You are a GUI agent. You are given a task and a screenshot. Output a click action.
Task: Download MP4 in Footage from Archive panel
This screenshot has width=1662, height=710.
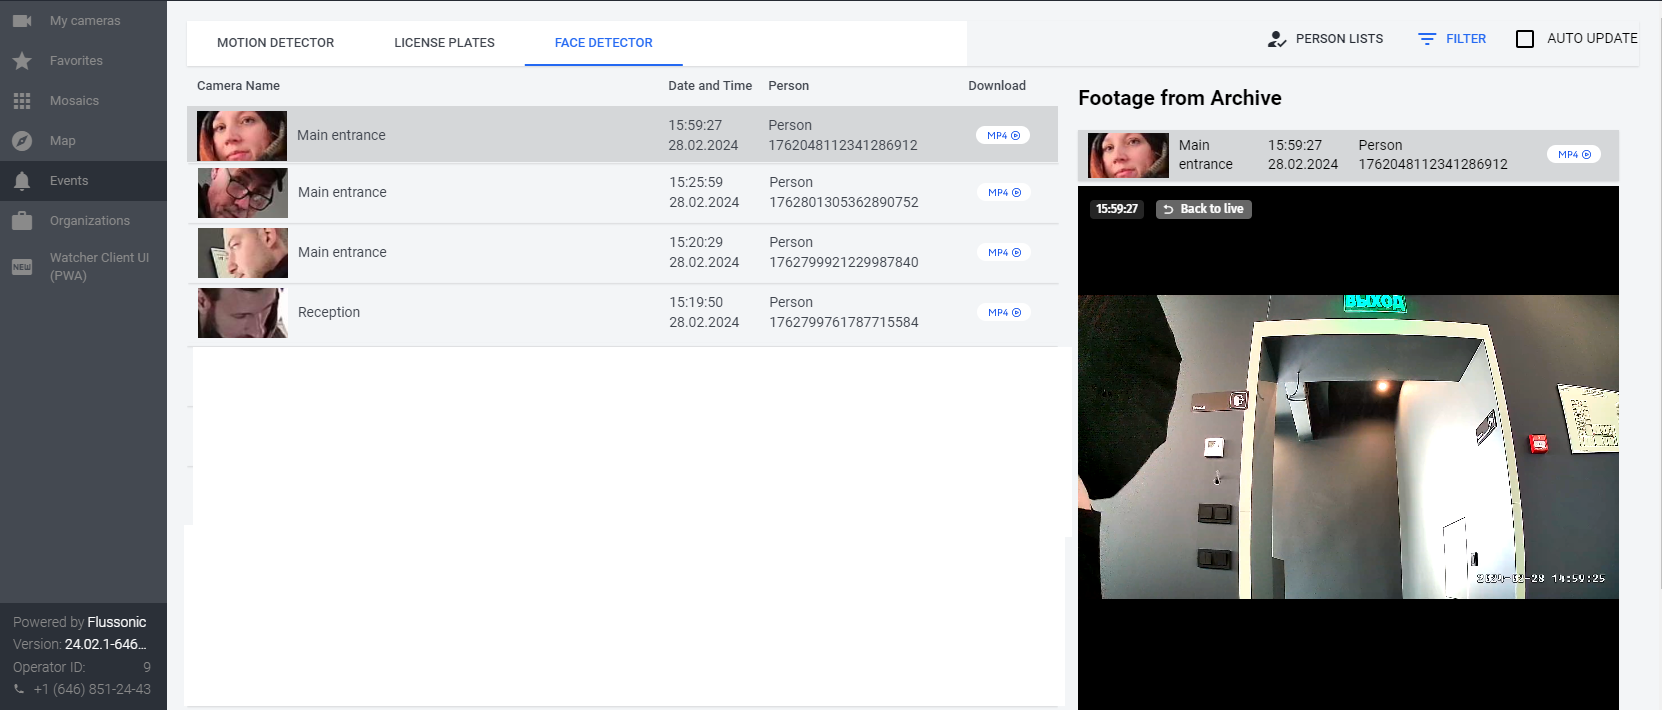tap(1574, 155)
